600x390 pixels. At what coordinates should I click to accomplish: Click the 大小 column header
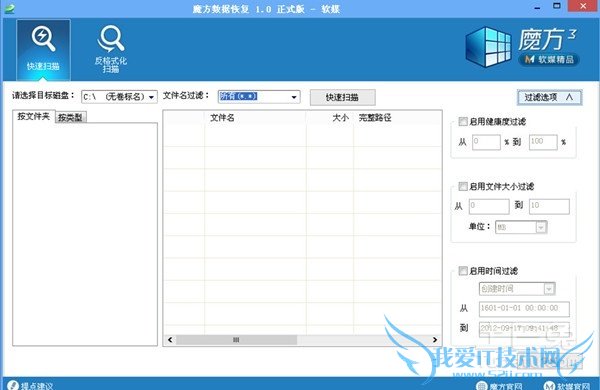pyautogui.click(x=330, y=117)
